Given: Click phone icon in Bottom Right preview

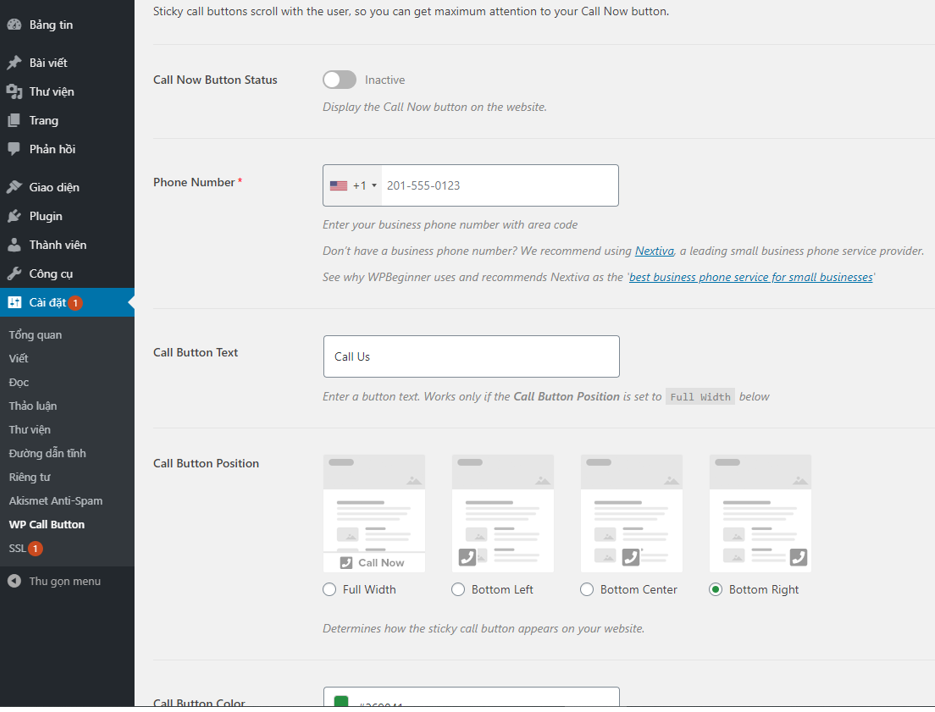Looking at the screenshot, I should coord(798,558).
